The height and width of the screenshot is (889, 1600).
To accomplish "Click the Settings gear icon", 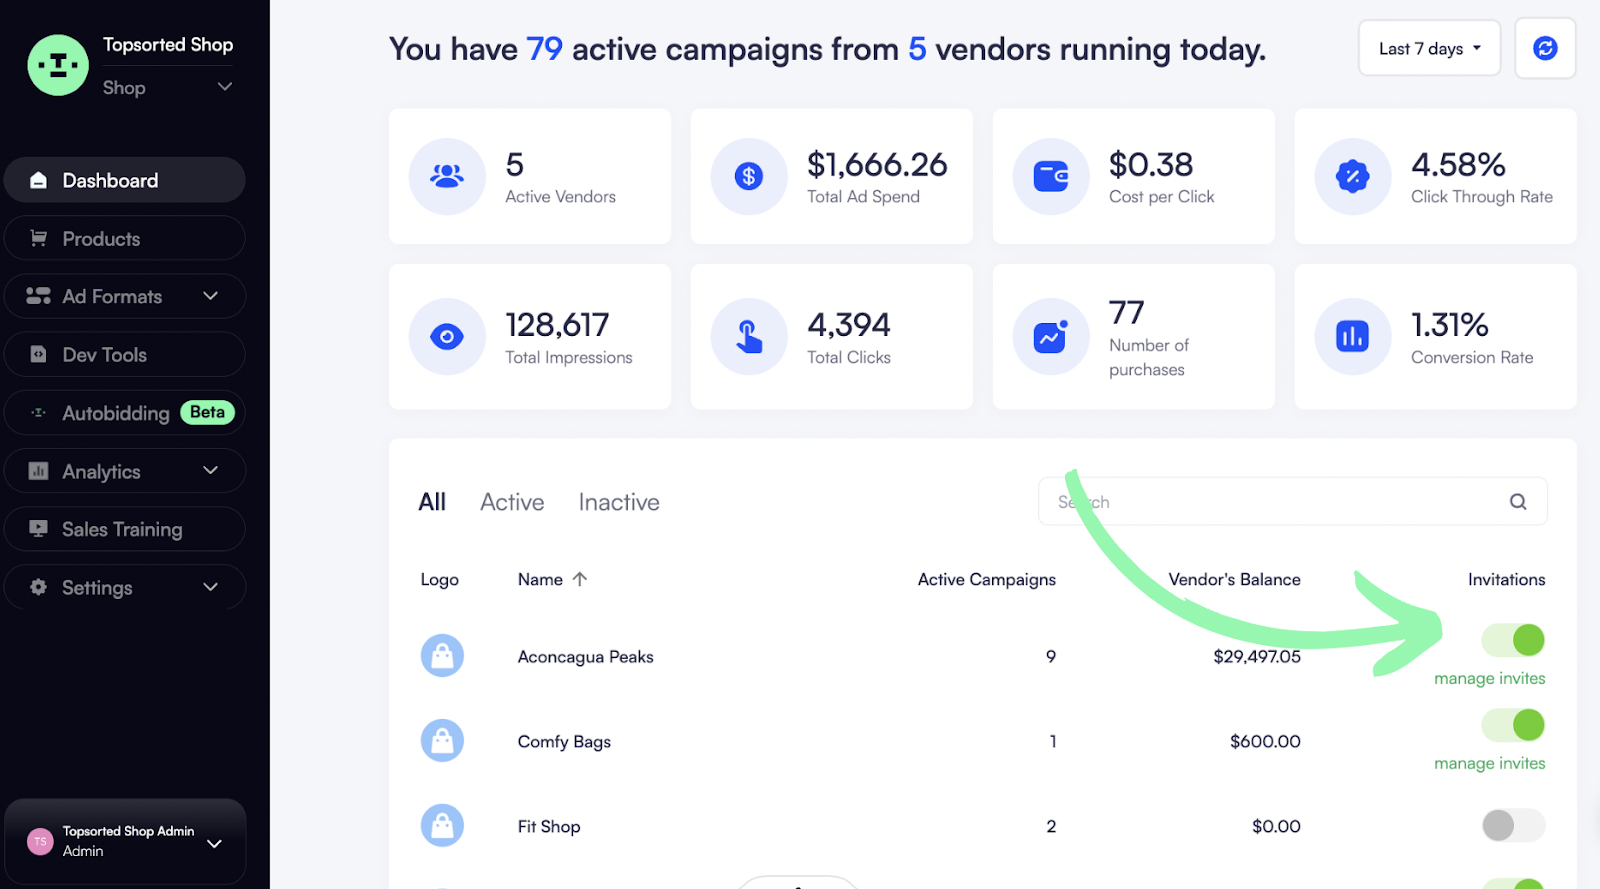I will (38, 587).
